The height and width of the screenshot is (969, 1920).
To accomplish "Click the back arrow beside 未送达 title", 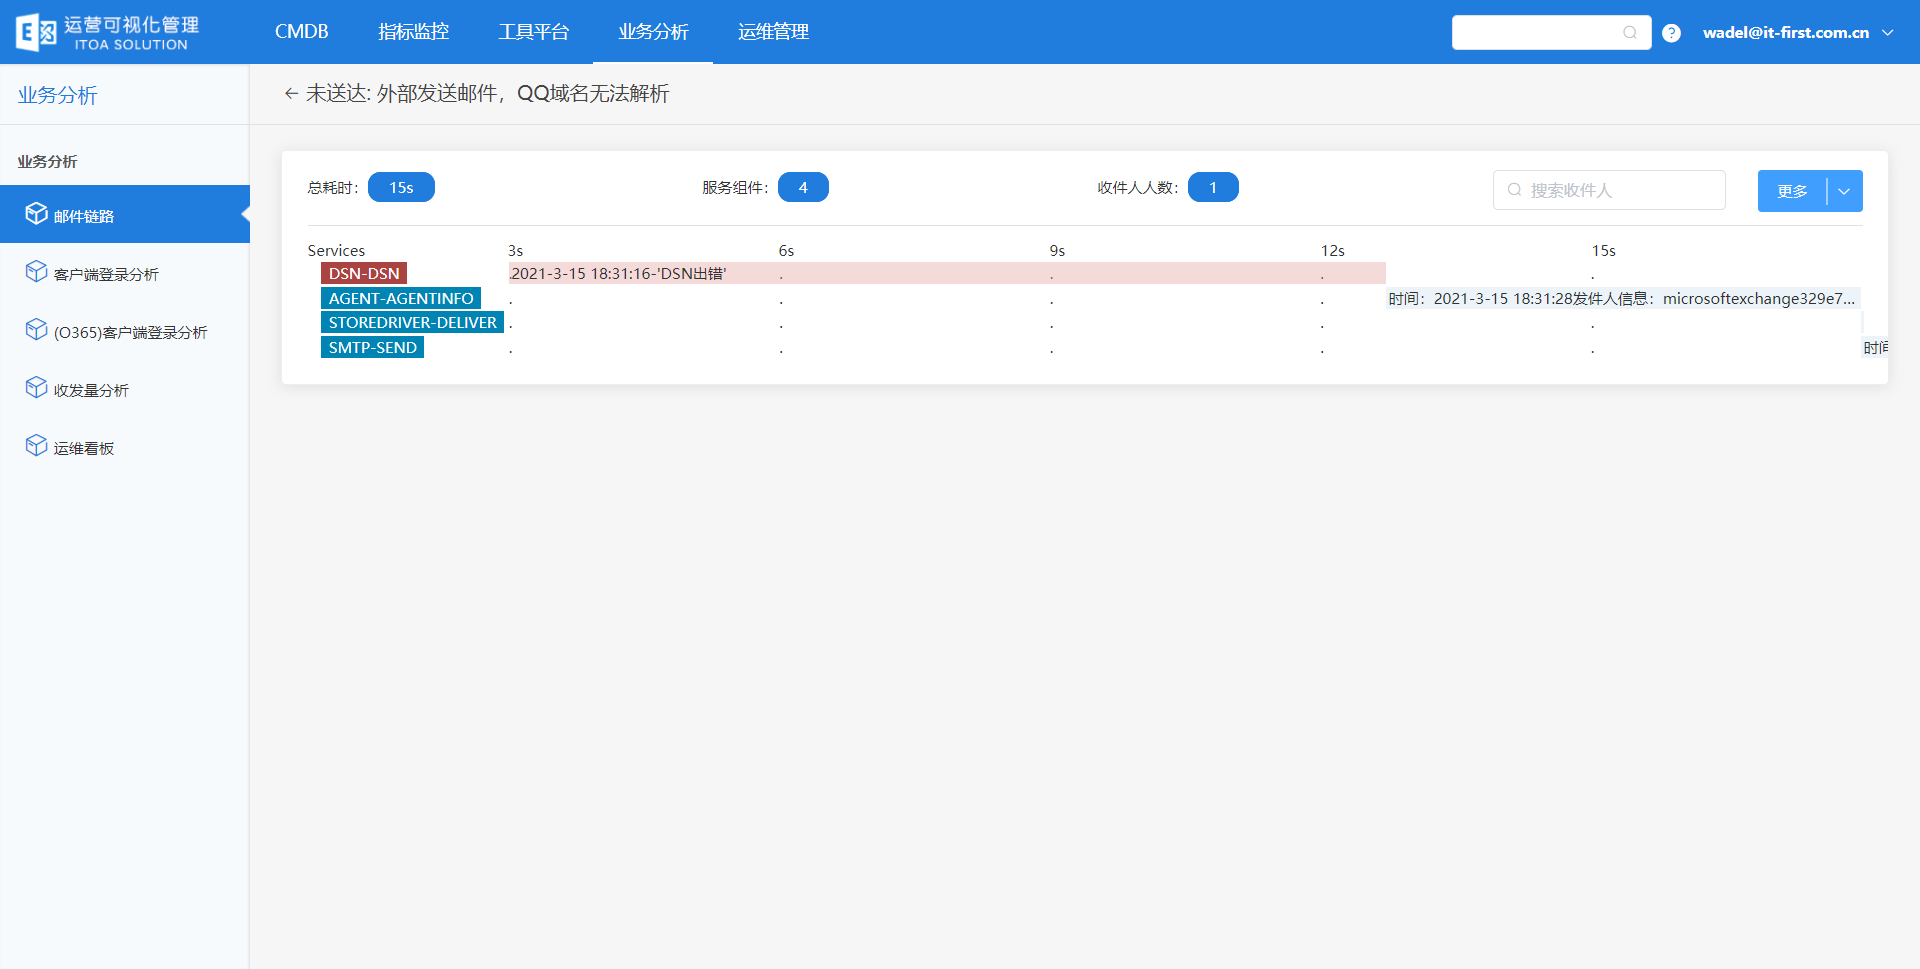I will point(291,93).
